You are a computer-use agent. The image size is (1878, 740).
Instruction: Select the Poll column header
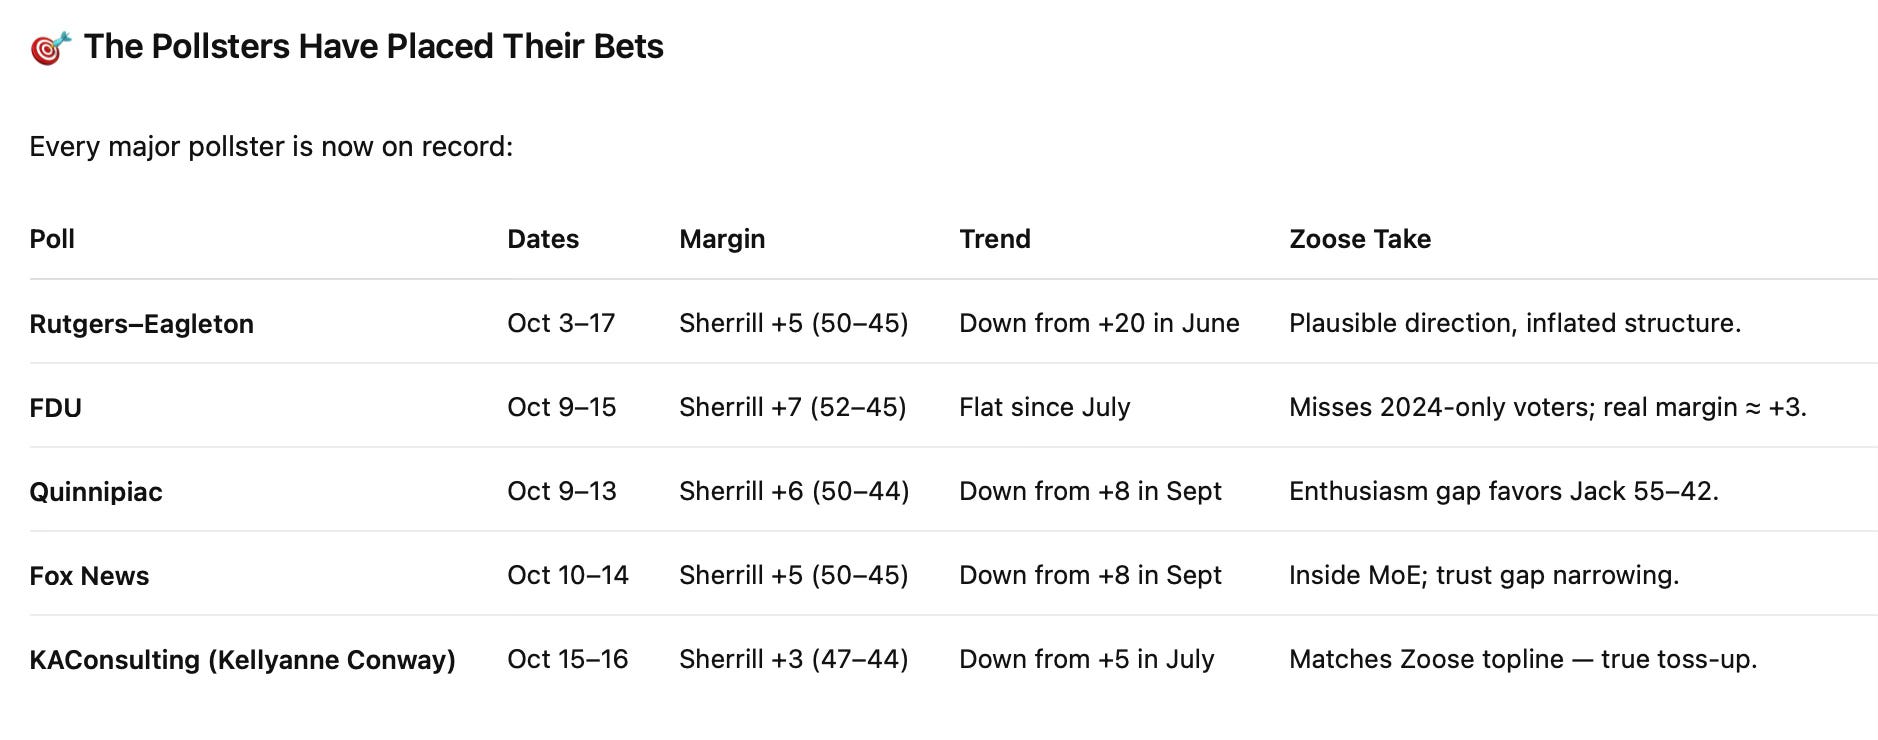pyautogui.click(x=52, y=239)
